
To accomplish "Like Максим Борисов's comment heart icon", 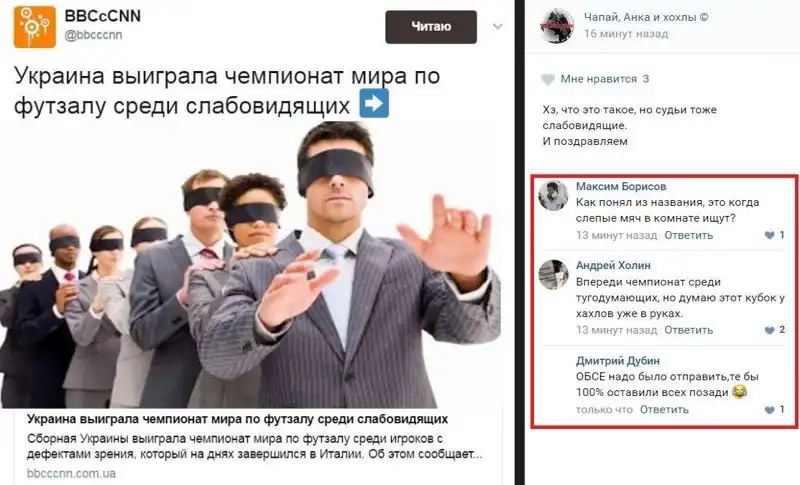I will click(x=769, y=235).
